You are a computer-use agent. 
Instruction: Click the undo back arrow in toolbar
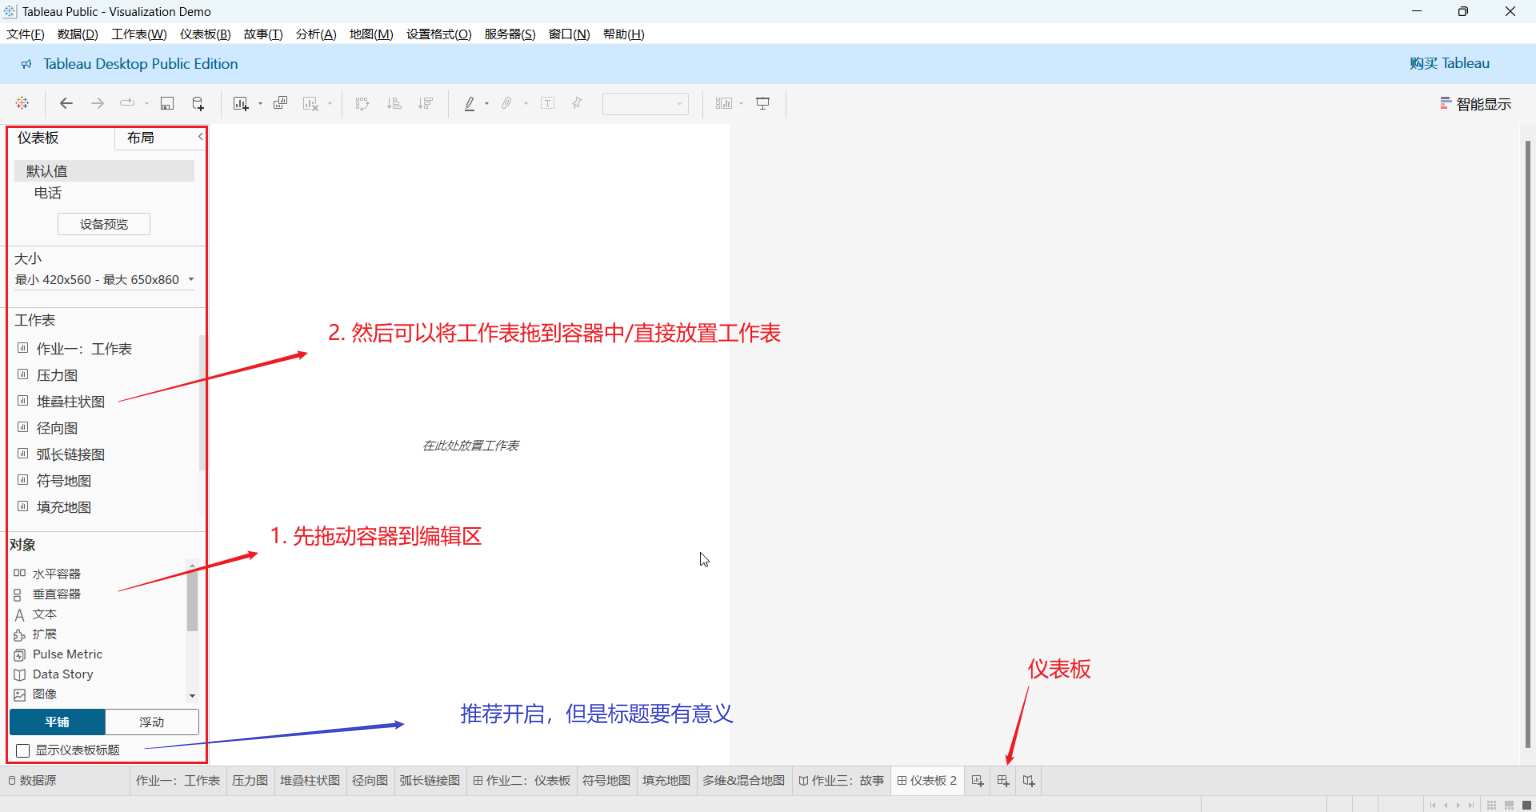coord(67,103)
